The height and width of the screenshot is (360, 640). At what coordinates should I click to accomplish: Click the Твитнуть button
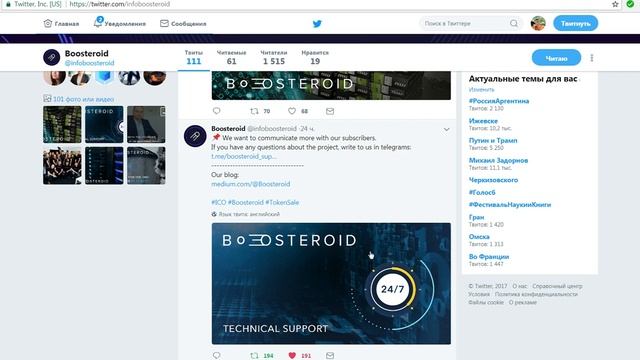576,23
